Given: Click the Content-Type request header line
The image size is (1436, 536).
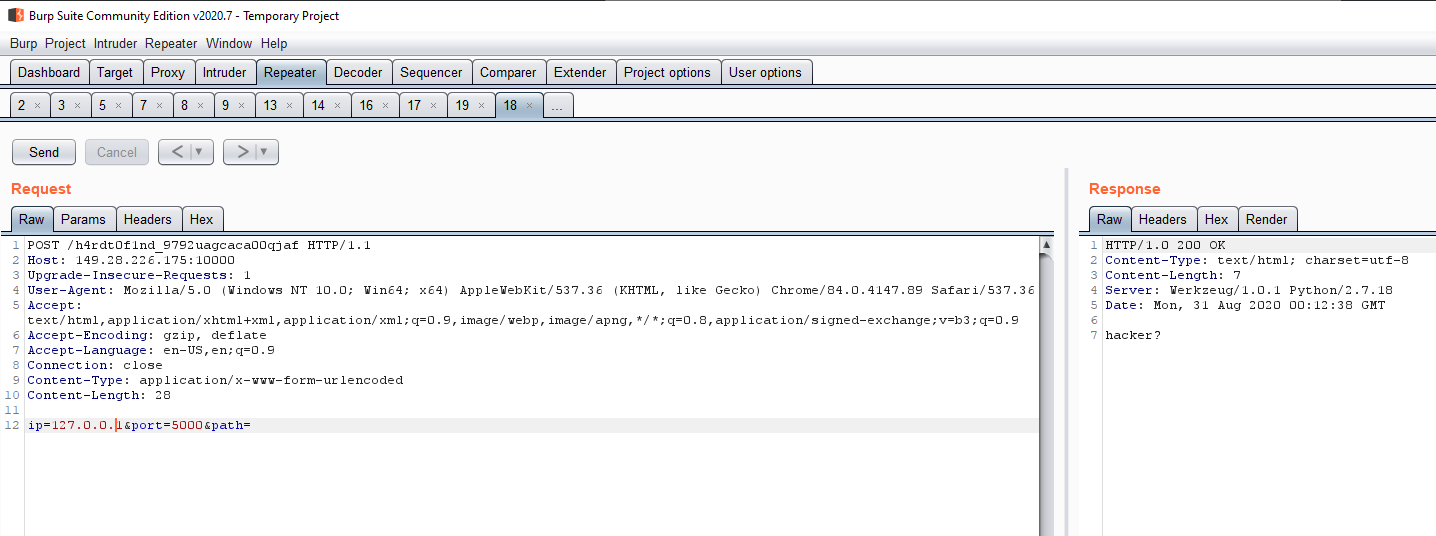Looking at the screenshot, I should (215, 380).
